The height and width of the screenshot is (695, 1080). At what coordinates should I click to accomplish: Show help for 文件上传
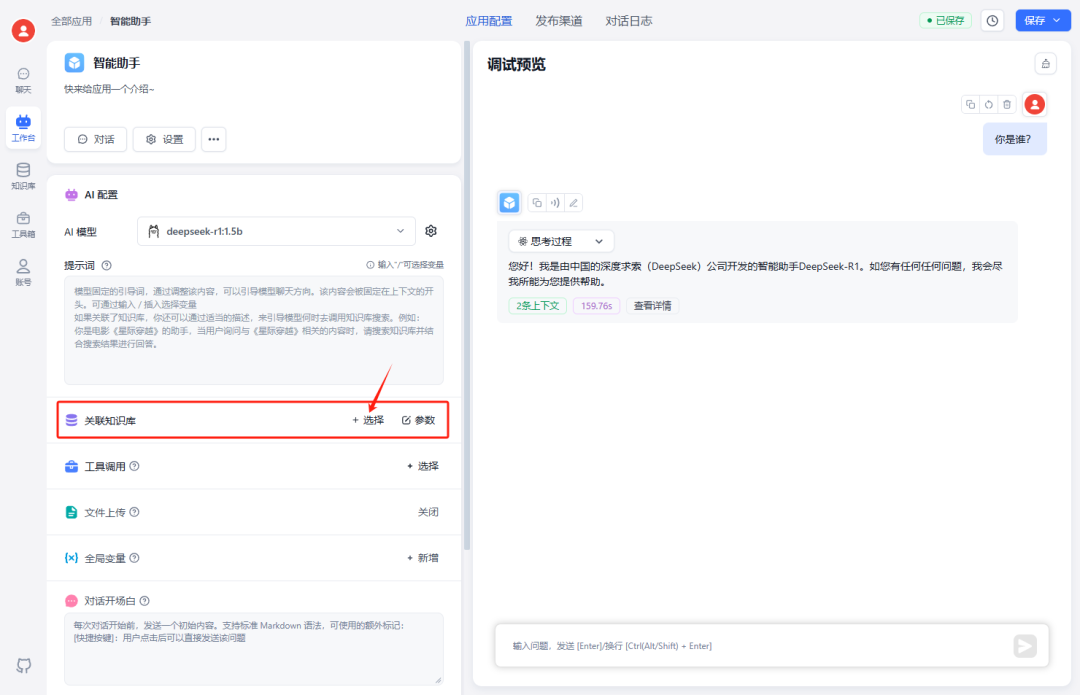point(134,512)
